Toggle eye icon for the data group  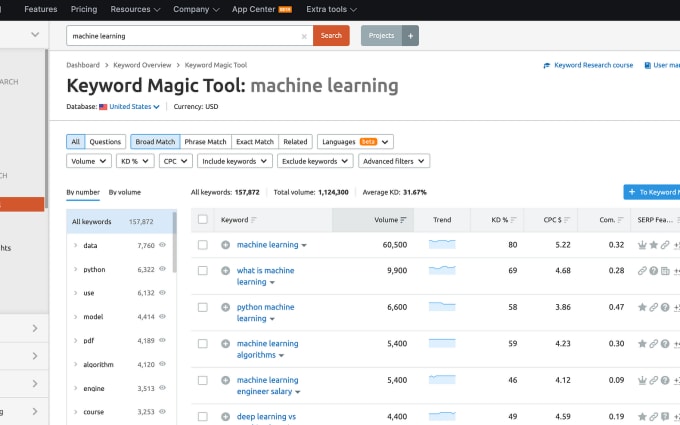pos(162,245)
